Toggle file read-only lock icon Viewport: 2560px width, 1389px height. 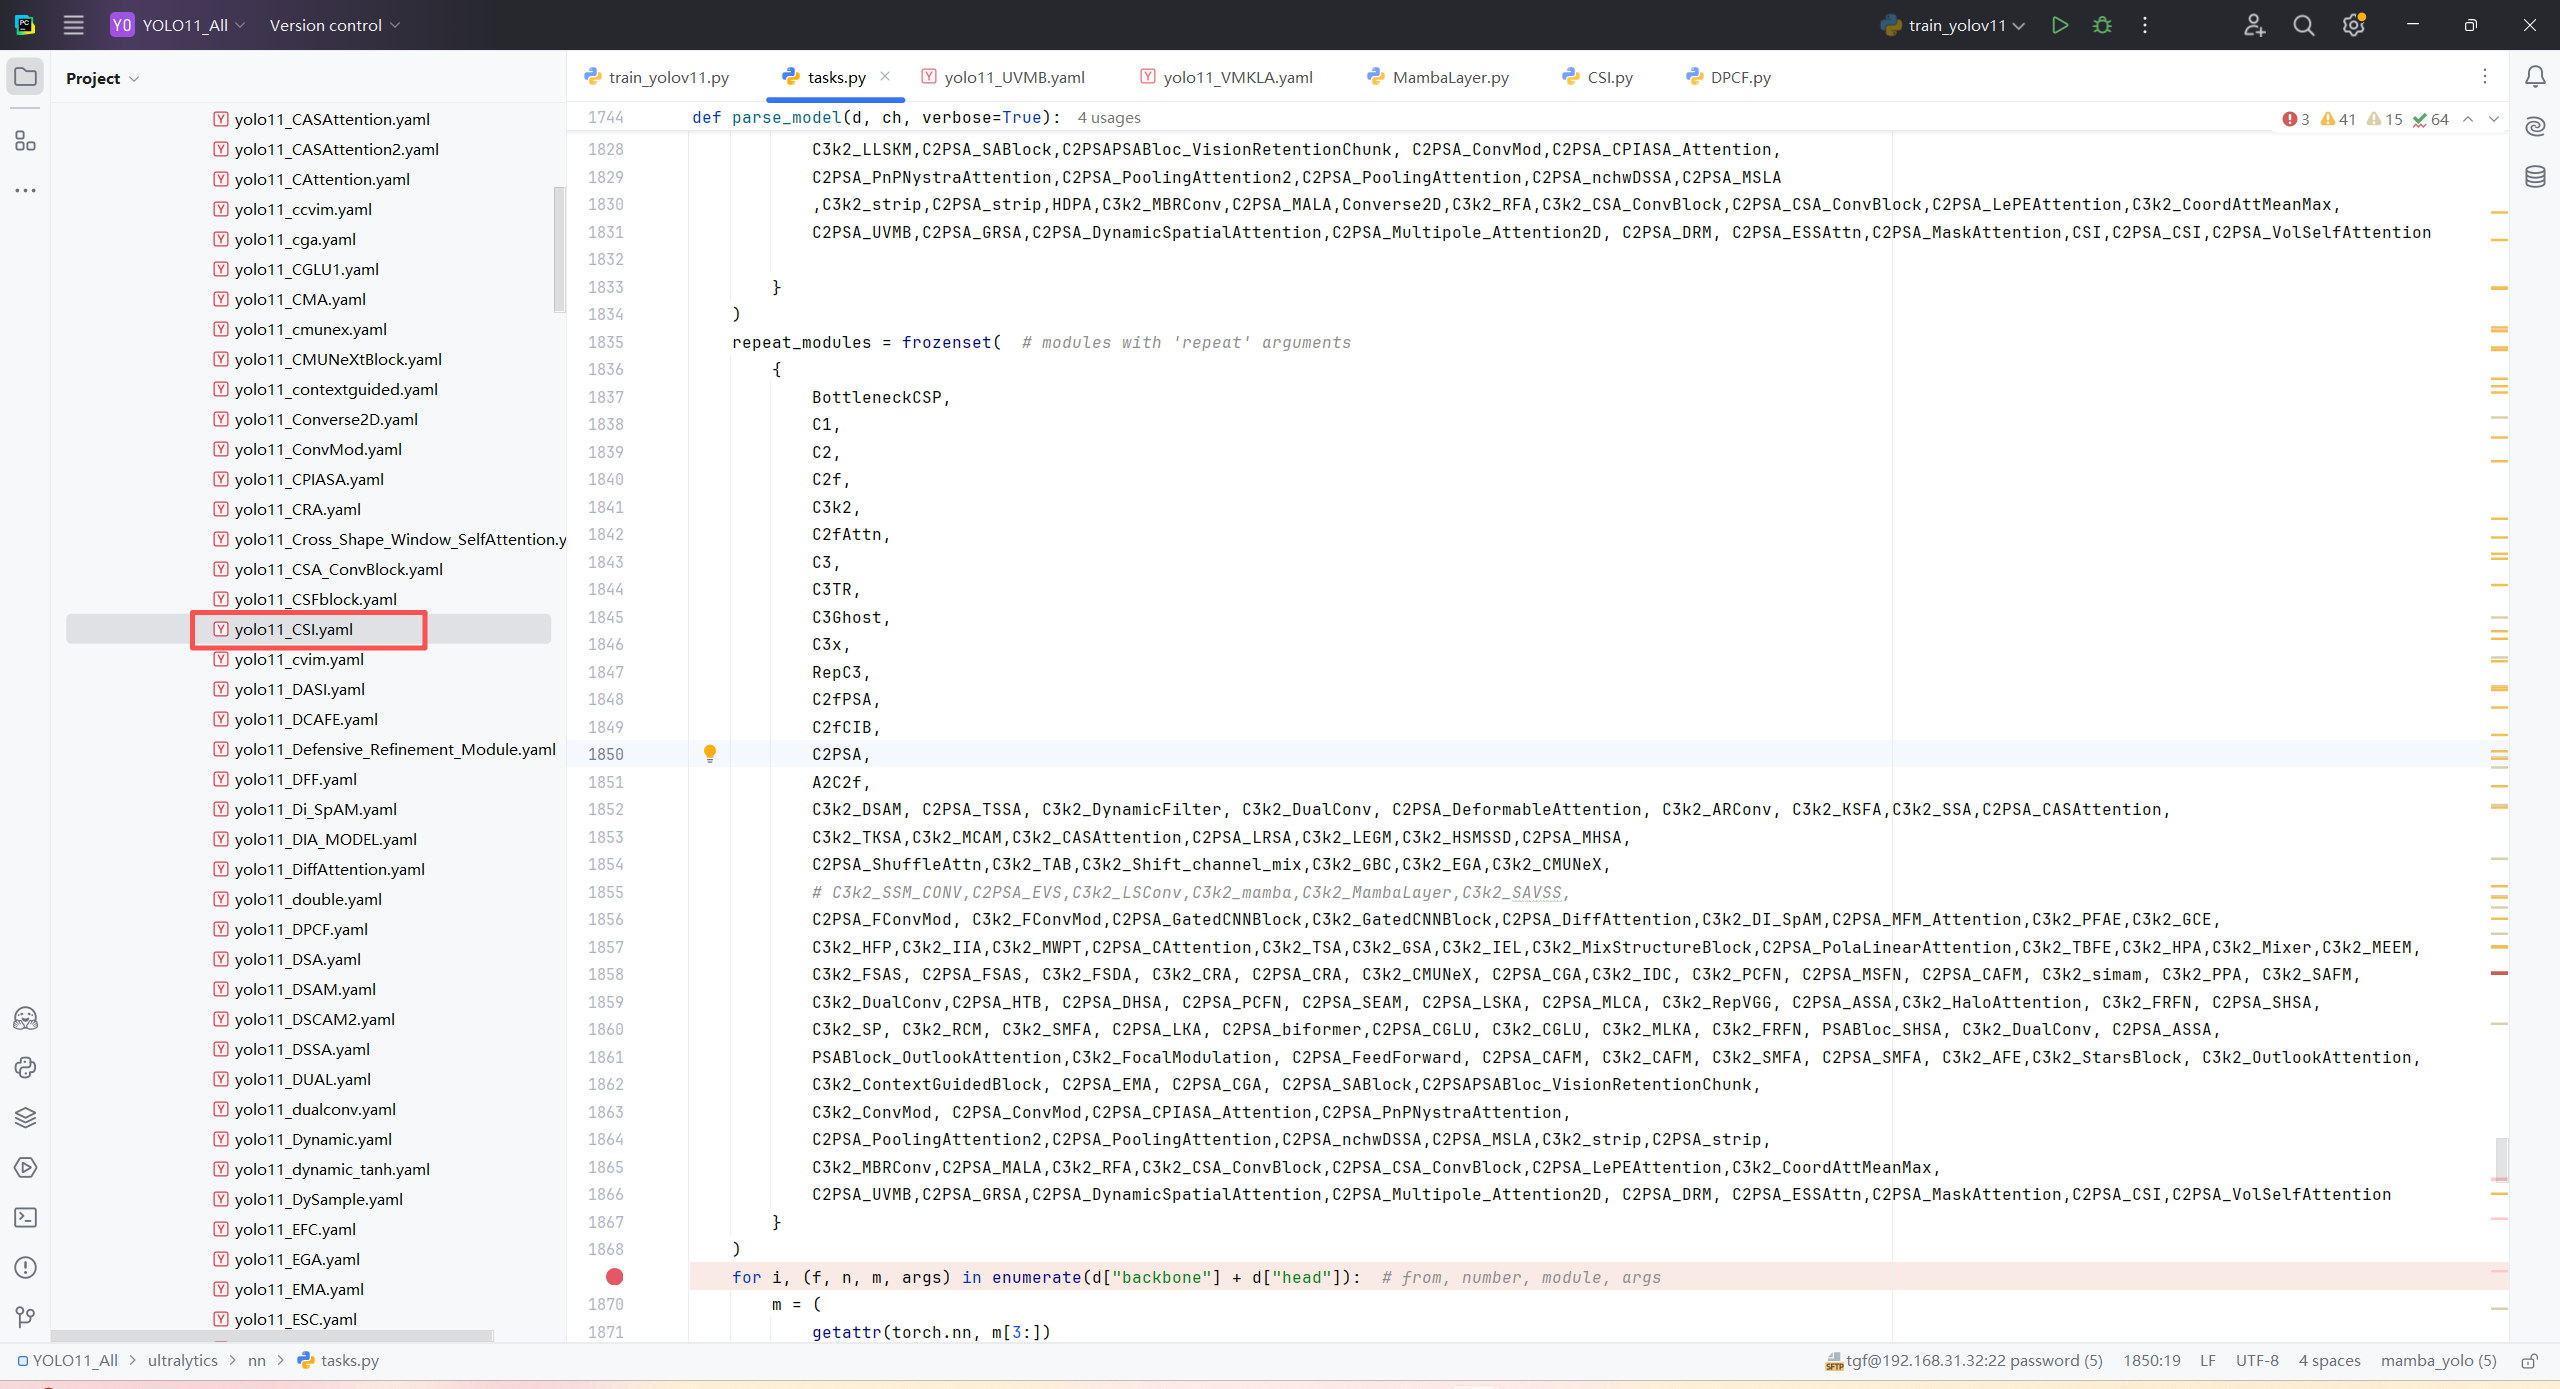(2529, 1361)
